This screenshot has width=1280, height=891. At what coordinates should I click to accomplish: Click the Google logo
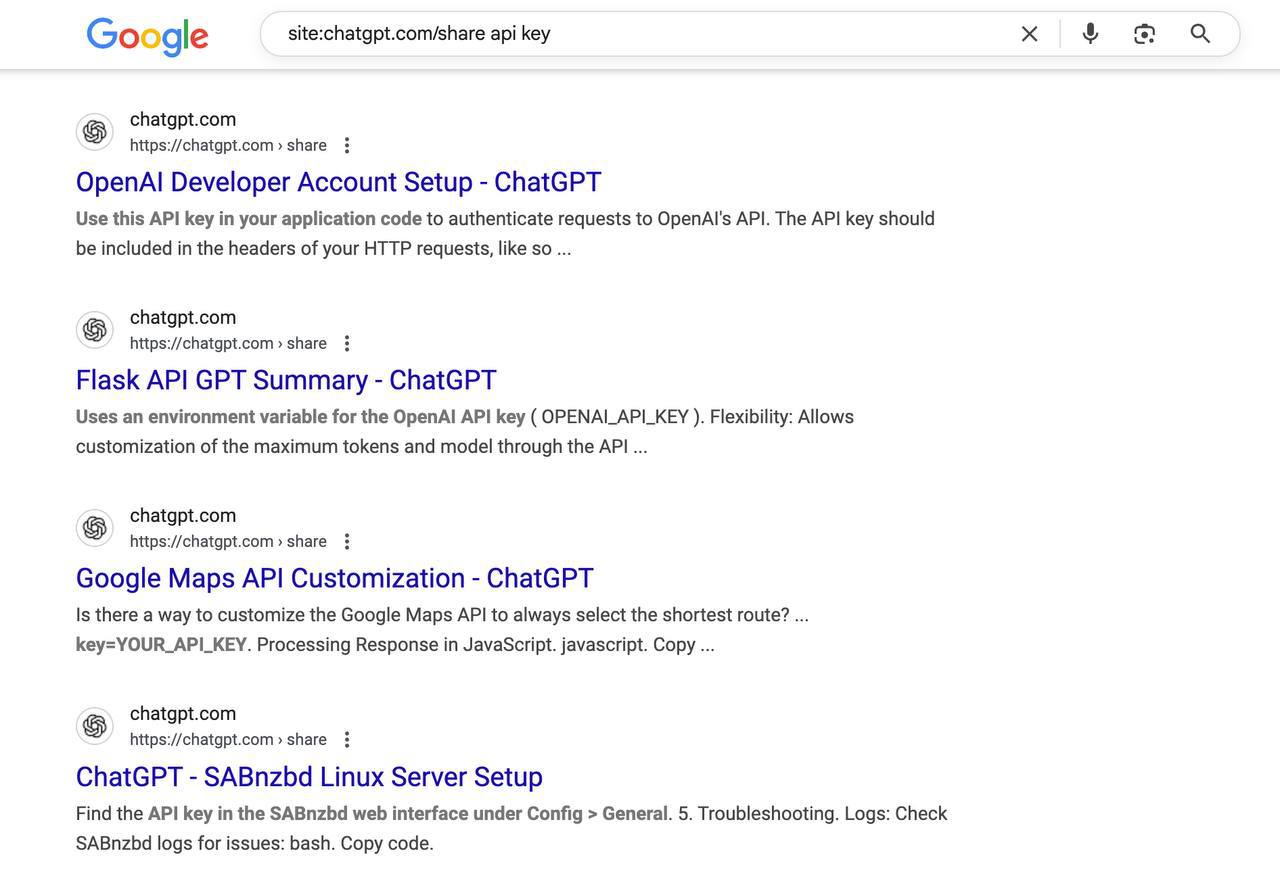tap(147, 36)
